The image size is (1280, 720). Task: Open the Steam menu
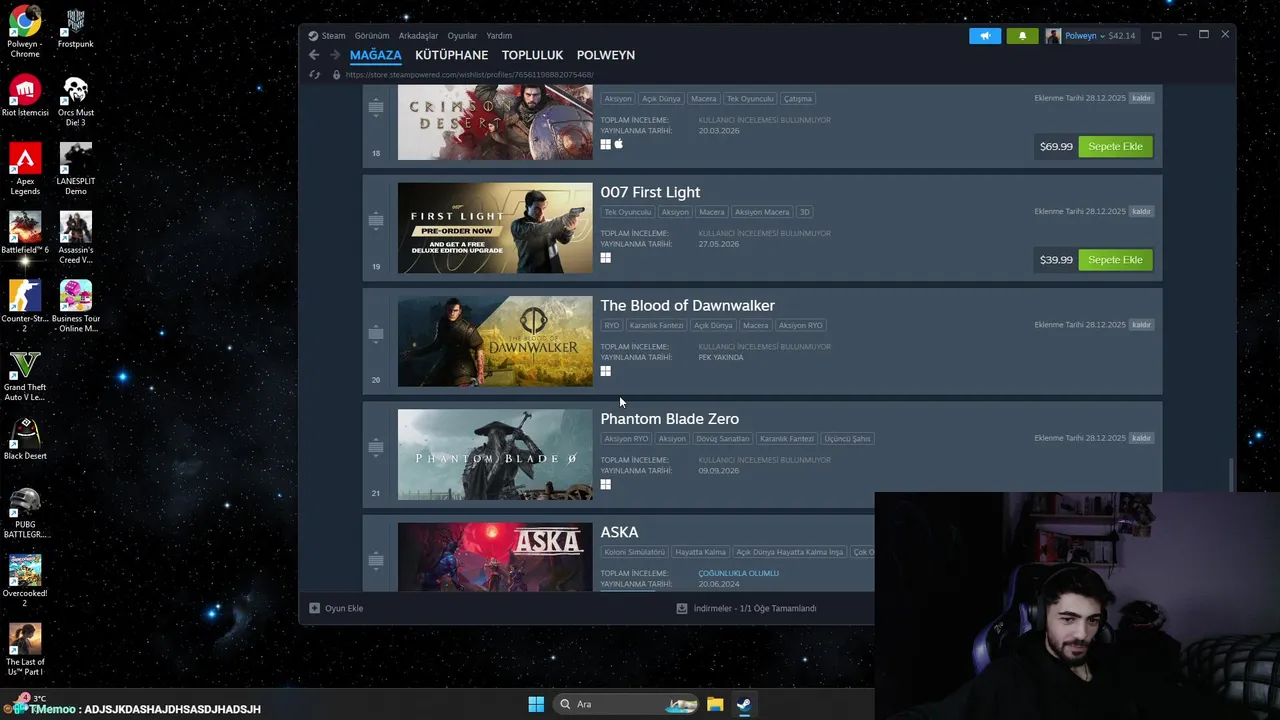coord(333,36)
